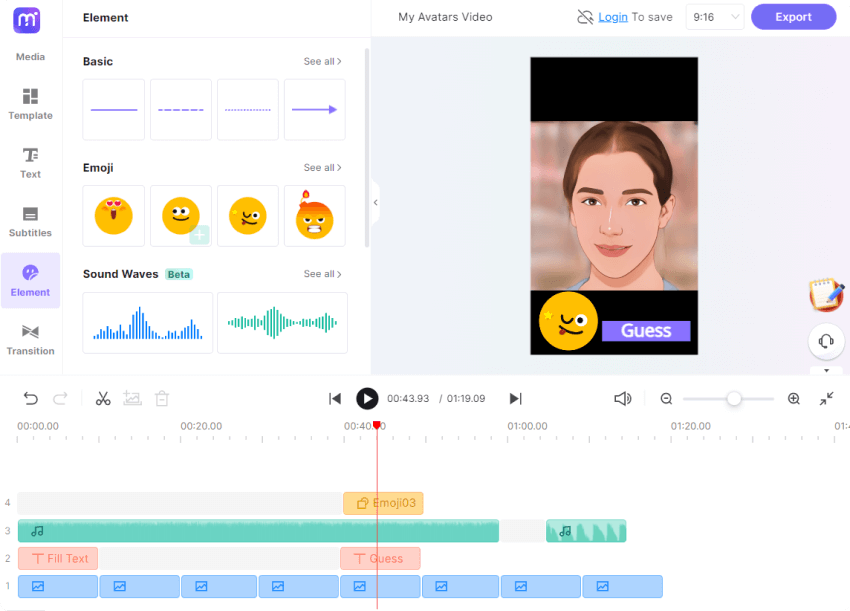Click the Login link
850x611 pixels.
[x=613, y=17]
